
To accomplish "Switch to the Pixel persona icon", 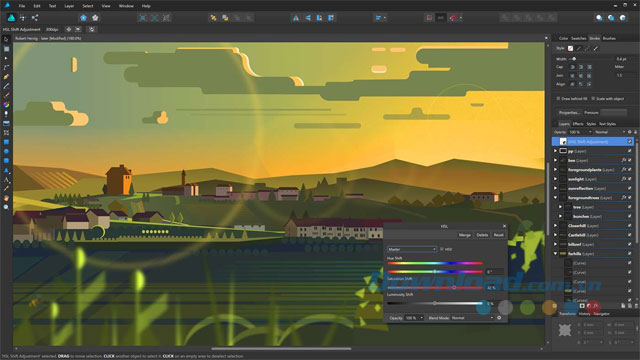I will tap(22, 18).
